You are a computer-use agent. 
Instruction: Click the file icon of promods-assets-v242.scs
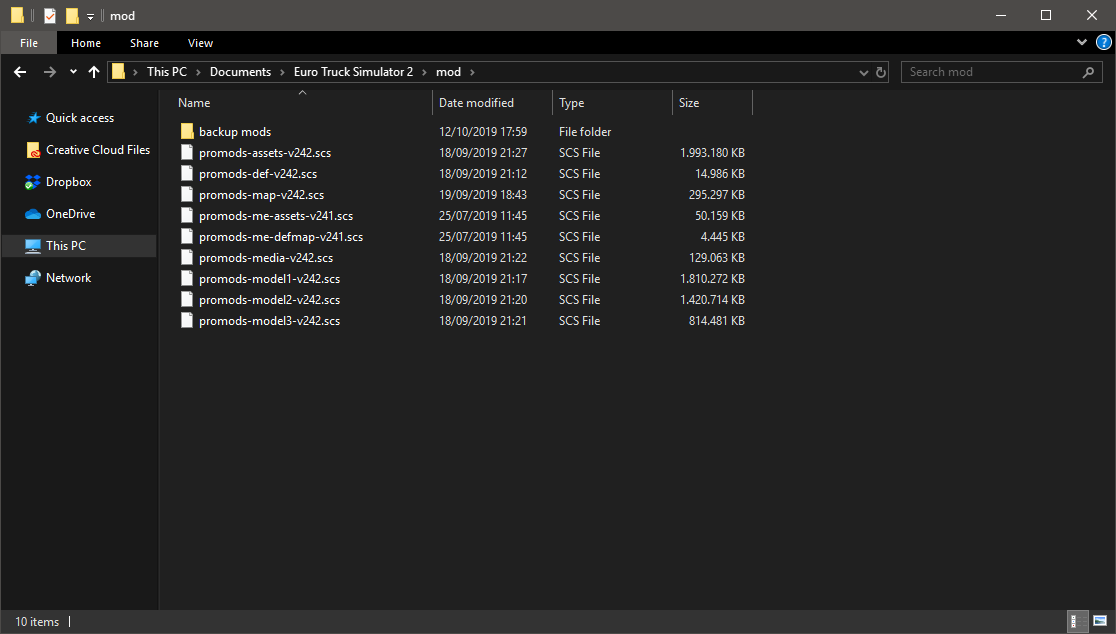coord(187,152)
